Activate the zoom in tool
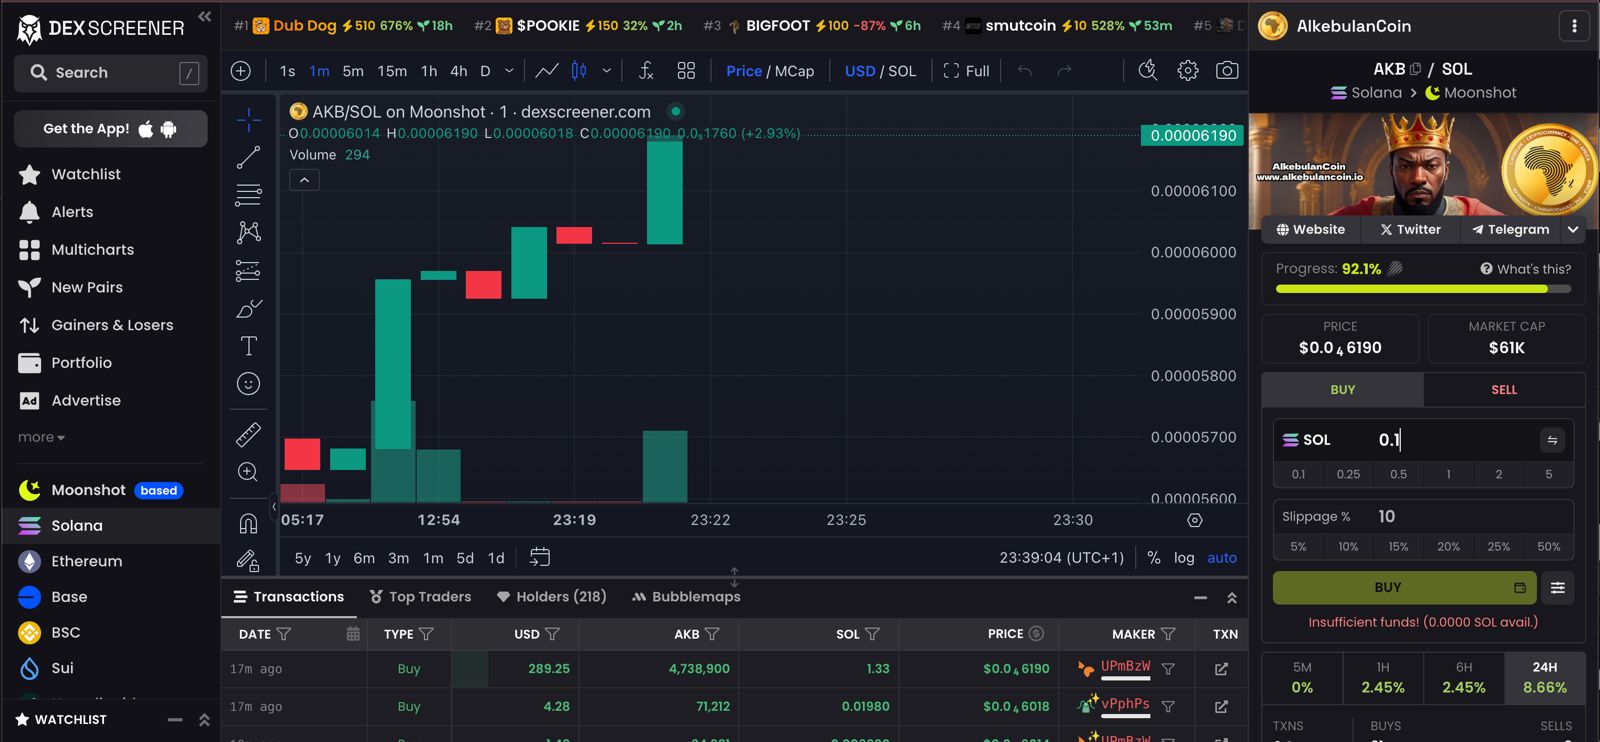 (249, 472)
